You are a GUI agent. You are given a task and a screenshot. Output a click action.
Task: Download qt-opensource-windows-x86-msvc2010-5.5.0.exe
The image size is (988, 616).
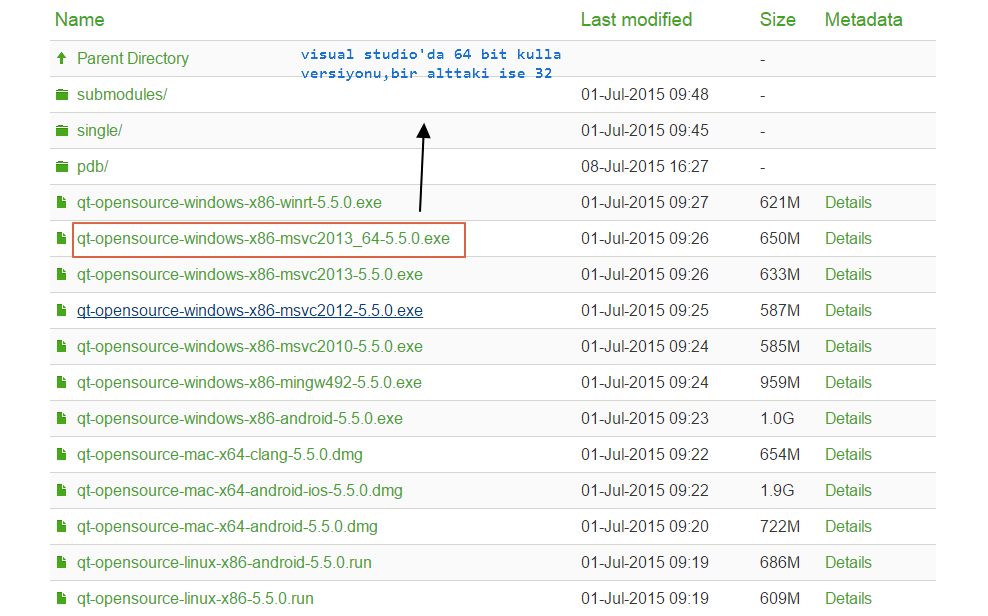pos(250,346)
